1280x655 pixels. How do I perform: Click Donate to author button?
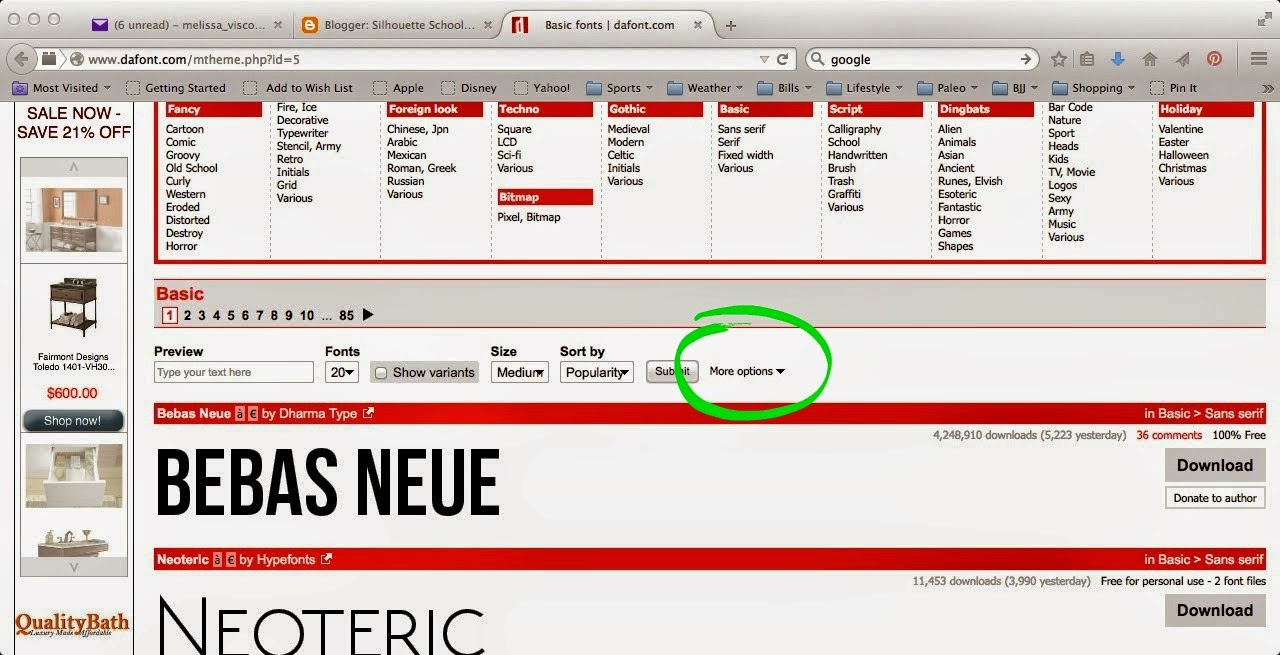(1215, 498)
